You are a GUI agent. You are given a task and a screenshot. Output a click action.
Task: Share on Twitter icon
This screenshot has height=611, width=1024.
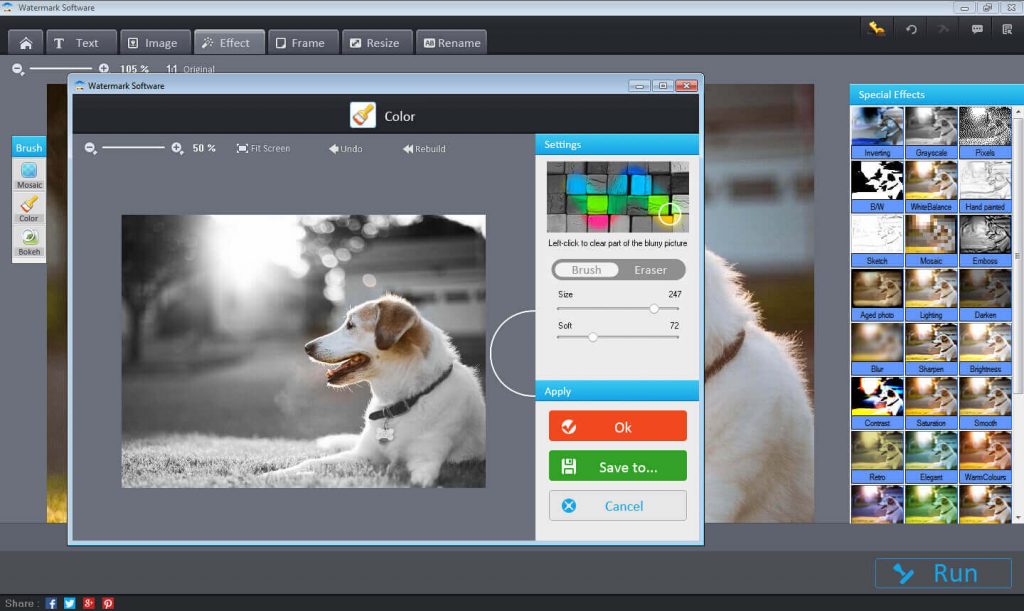pyautogui.click(x=70, y=603)
